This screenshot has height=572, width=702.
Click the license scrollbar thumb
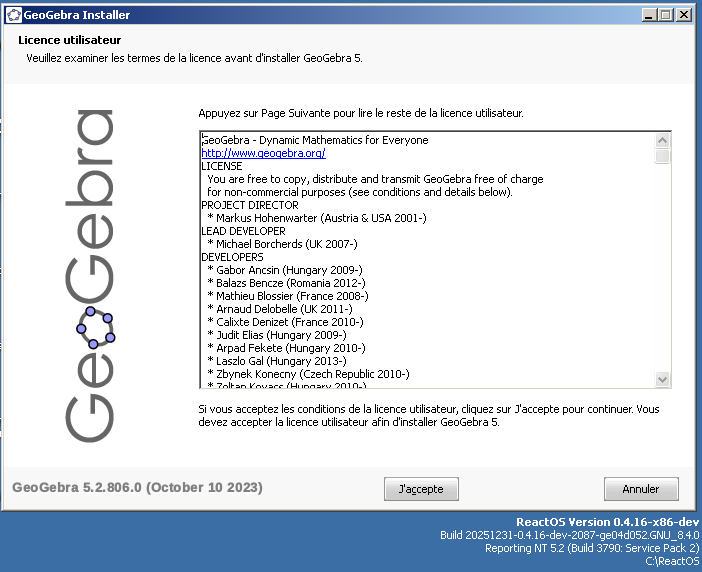663,156
